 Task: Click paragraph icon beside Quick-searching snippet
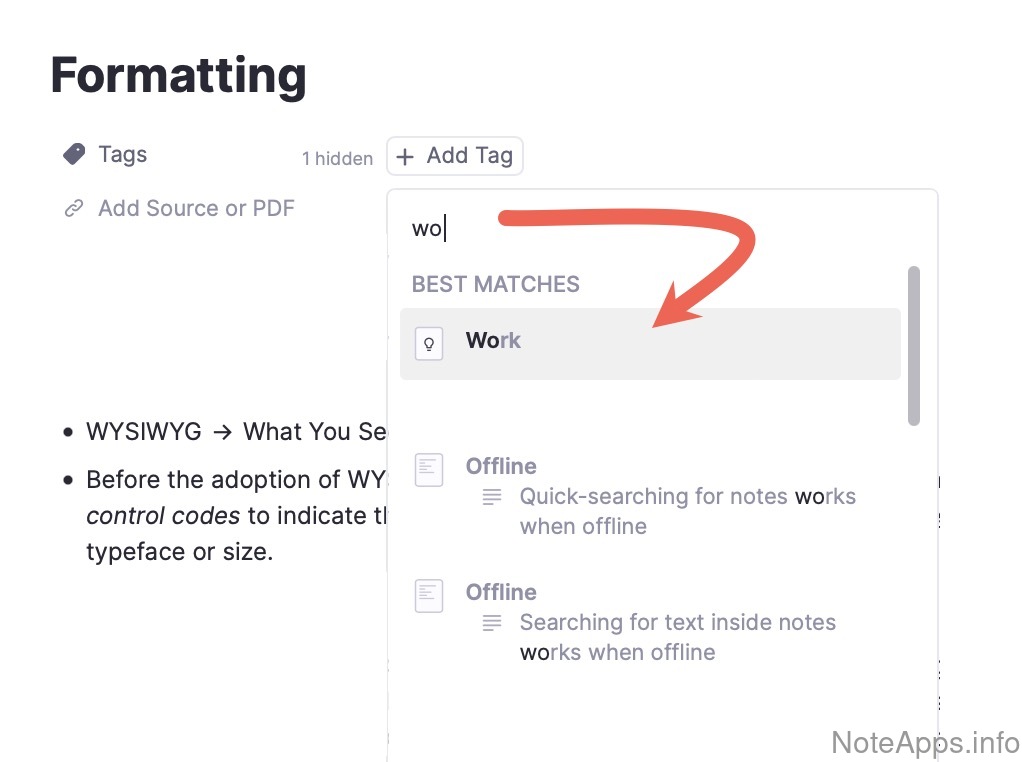tap(491, 496)
